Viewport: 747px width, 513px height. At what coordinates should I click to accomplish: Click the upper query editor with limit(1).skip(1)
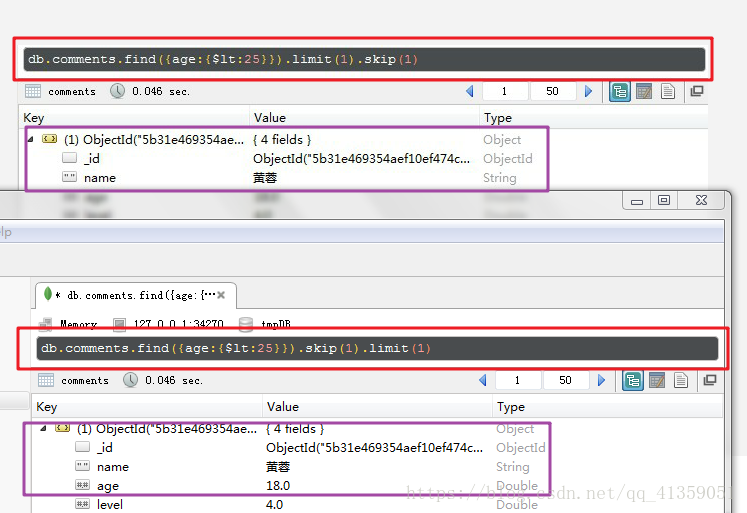(x=364, y=59)
